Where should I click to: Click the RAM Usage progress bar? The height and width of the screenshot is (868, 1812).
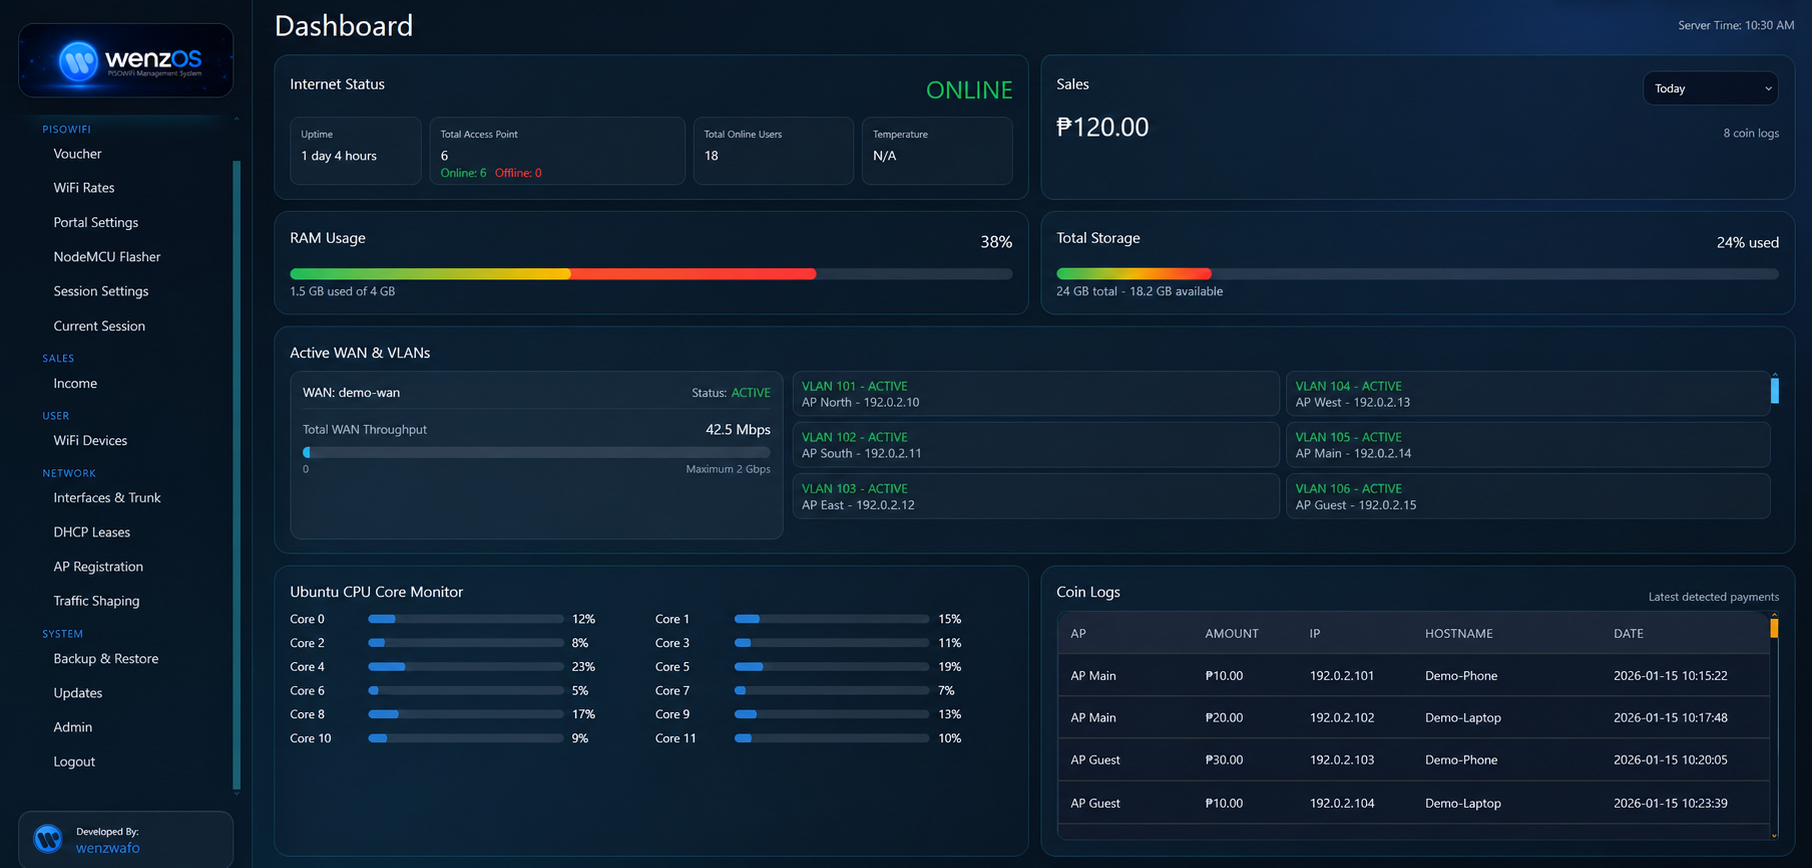(651, 274)
